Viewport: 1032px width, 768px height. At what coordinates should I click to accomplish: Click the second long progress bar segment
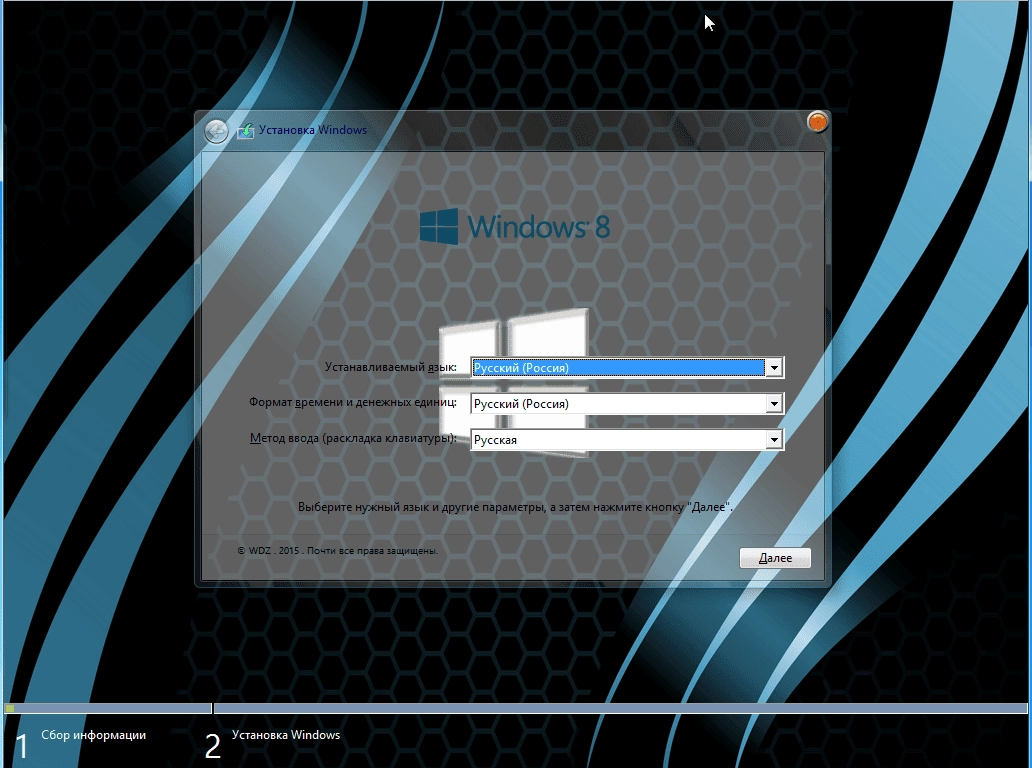tap(621, 709)
